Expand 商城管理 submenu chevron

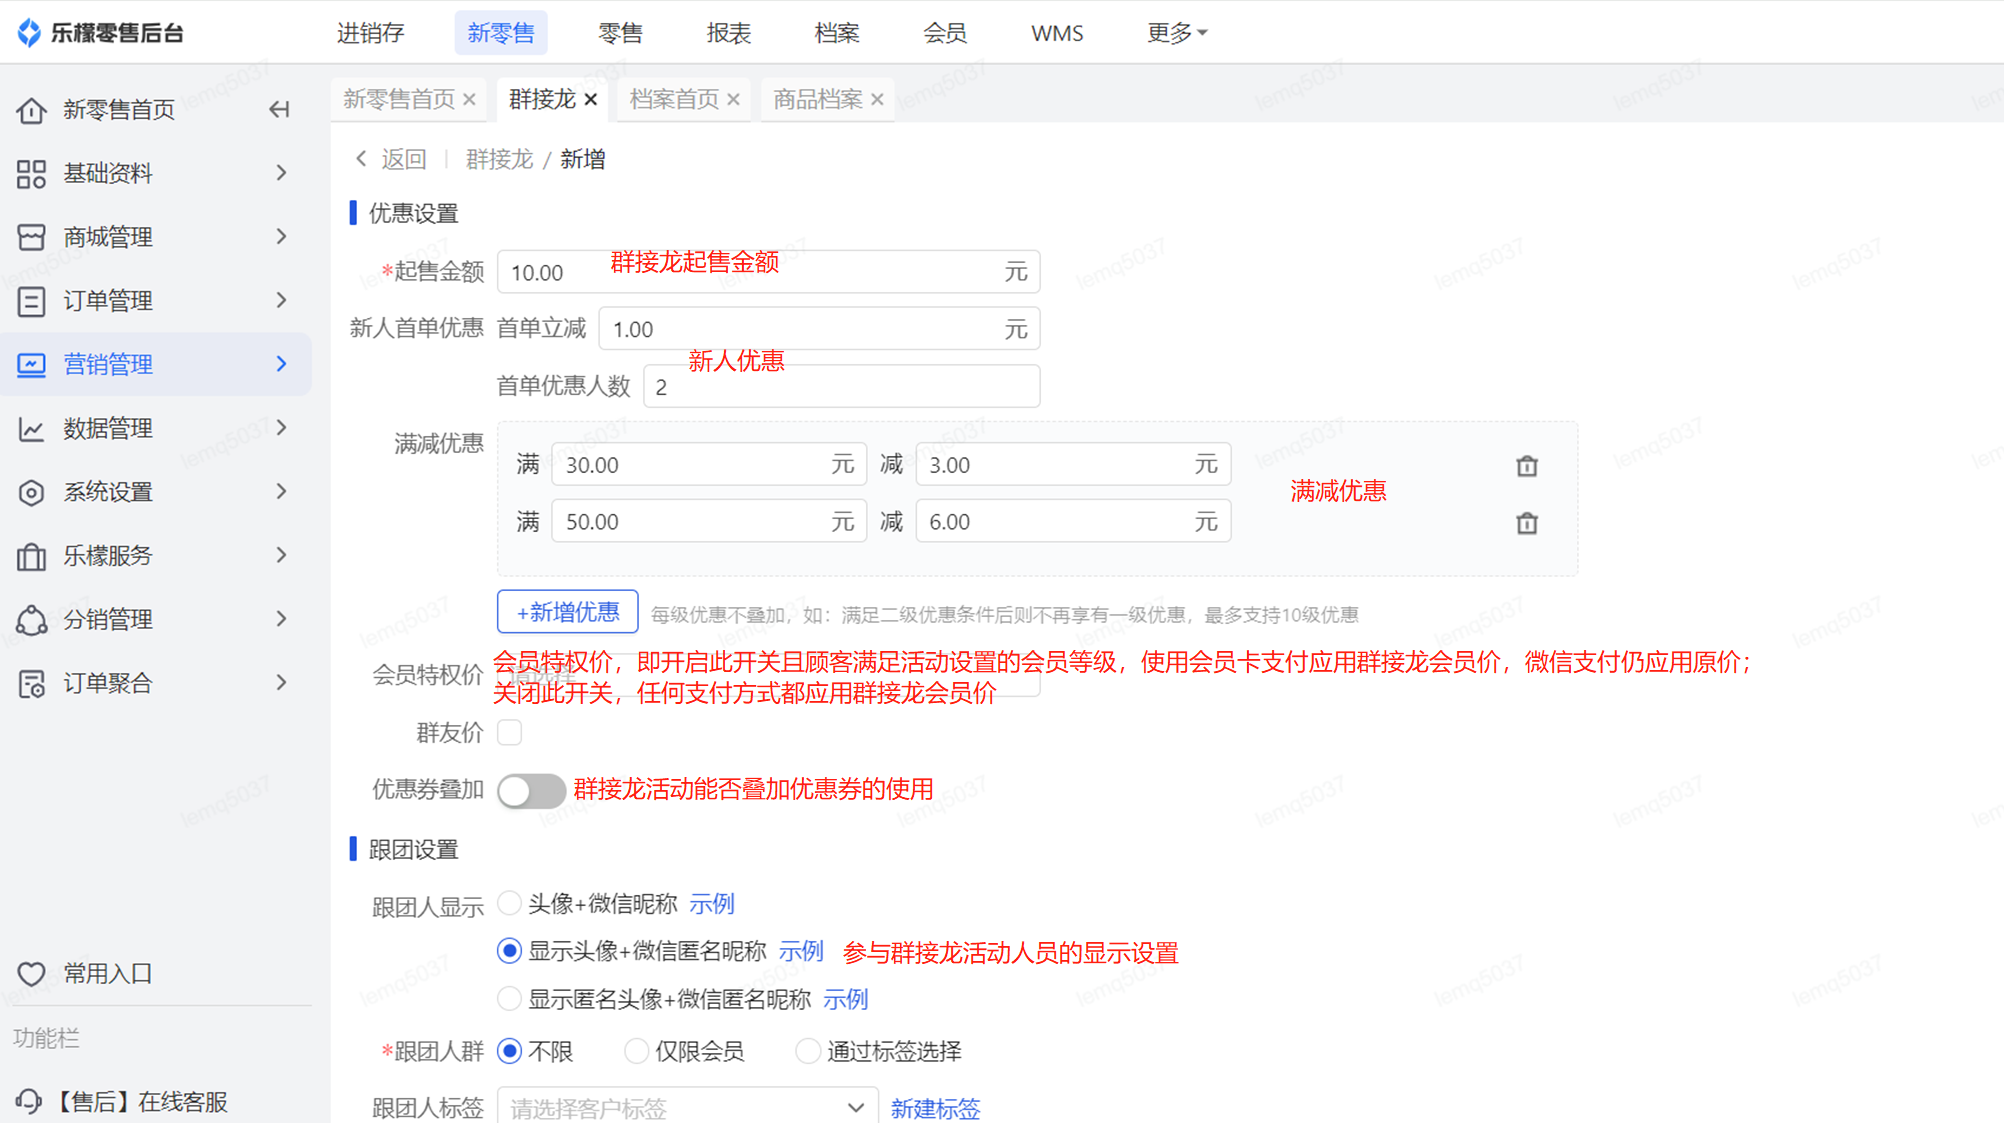(x=281, y=237)
